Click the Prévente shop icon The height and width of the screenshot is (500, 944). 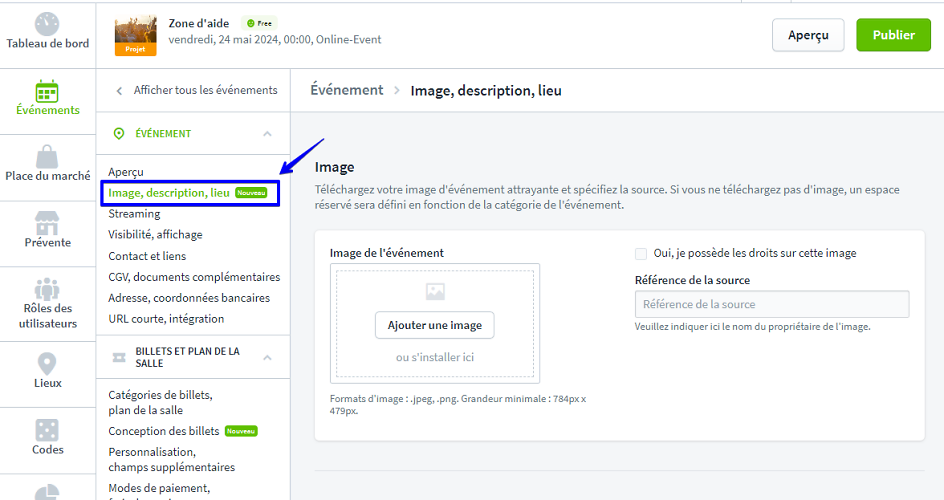(x=47, y=222)
